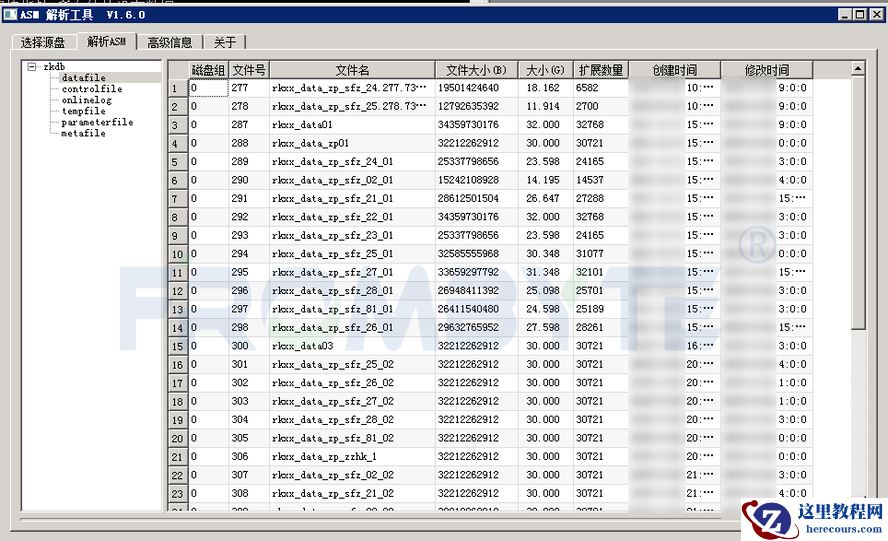Viewport: 888px width, 541px height.
Task: Click the ASM app icon in title bar
Action: click(x=10, y=15)
